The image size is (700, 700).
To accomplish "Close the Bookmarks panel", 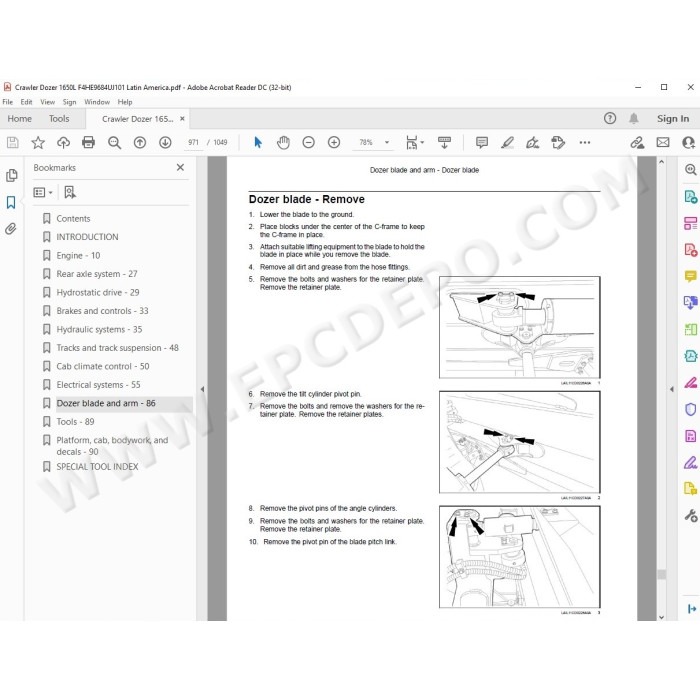I will coord(180,167).
